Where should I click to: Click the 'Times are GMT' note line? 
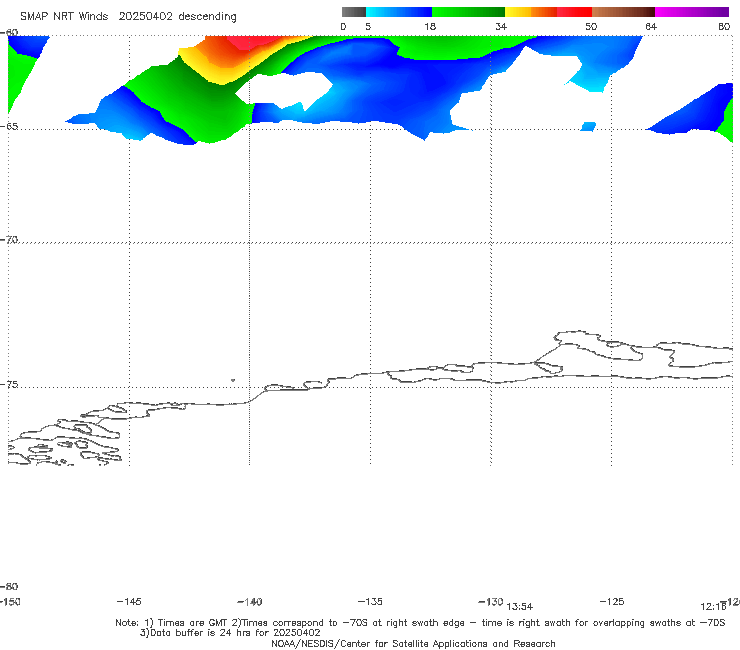(420, 623)
